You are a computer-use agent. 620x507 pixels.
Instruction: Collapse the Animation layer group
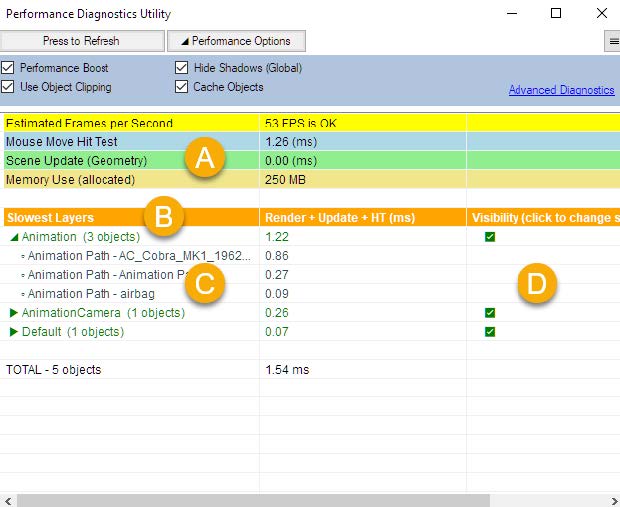[14, 237]
